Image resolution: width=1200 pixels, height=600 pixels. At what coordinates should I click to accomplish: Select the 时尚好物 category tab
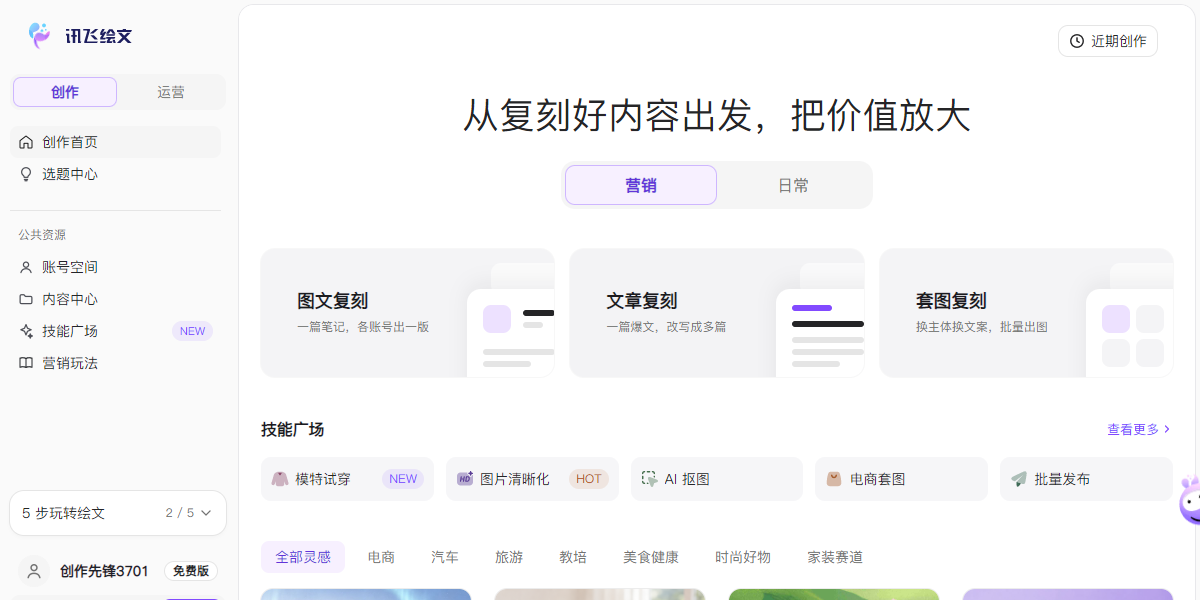pyautogui.click(x=743, y=557)
